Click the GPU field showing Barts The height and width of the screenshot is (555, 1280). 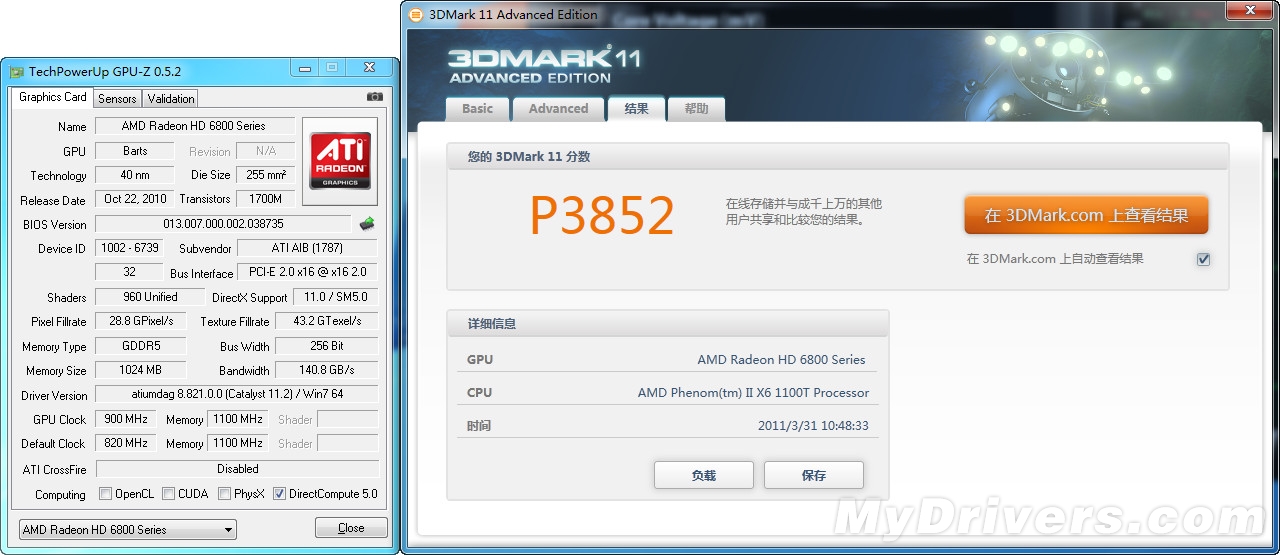pos(135,151)
